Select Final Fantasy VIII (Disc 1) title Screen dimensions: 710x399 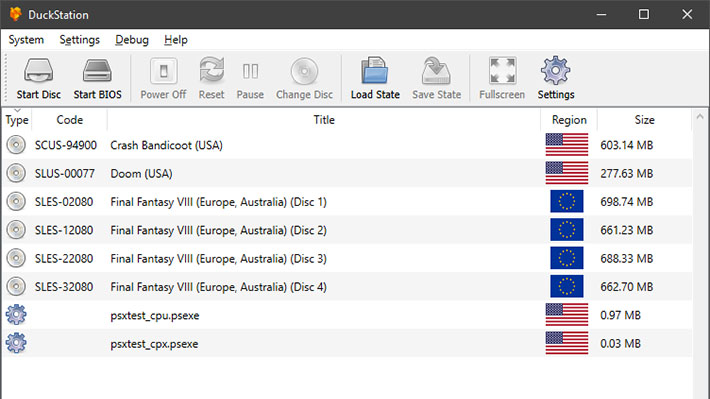pos(218,202)
